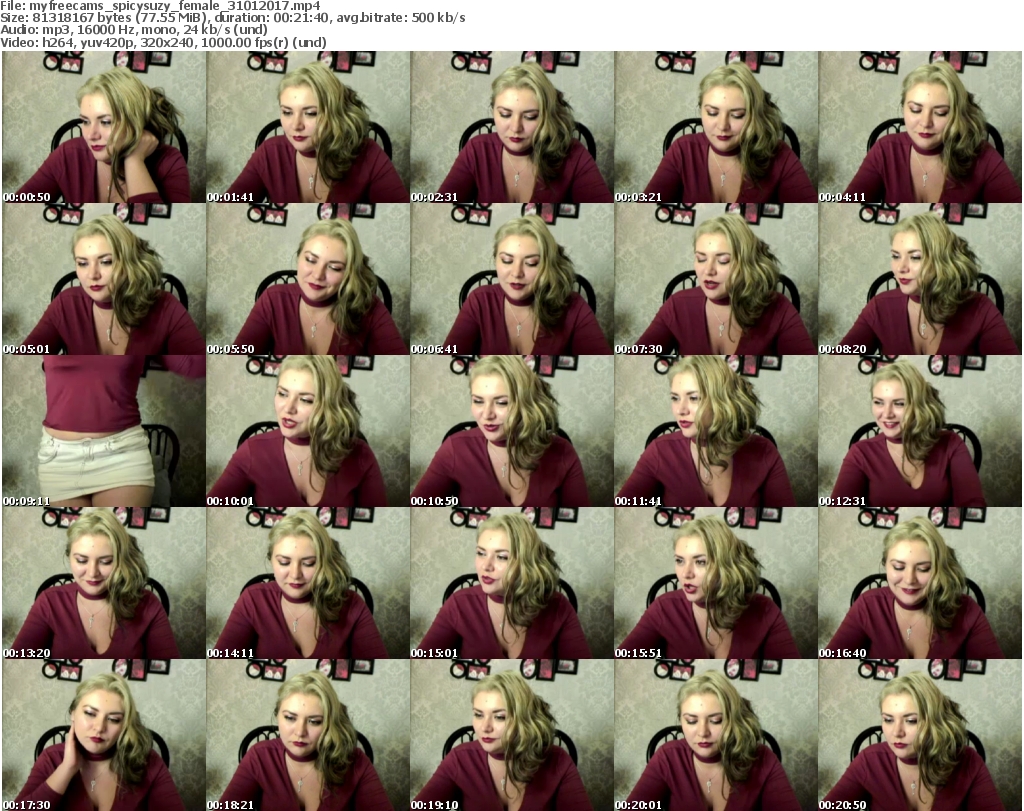Open the thumbnail frame stamped 00:02:31

[x=511, y=127]
